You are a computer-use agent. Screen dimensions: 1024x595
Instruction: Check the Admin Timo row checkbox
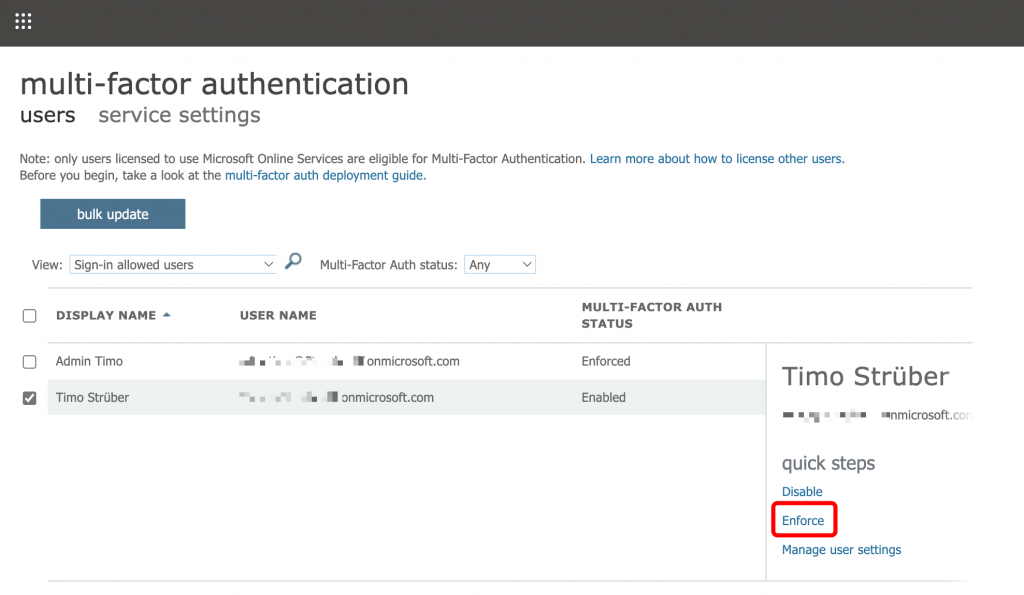pos(30,362)
